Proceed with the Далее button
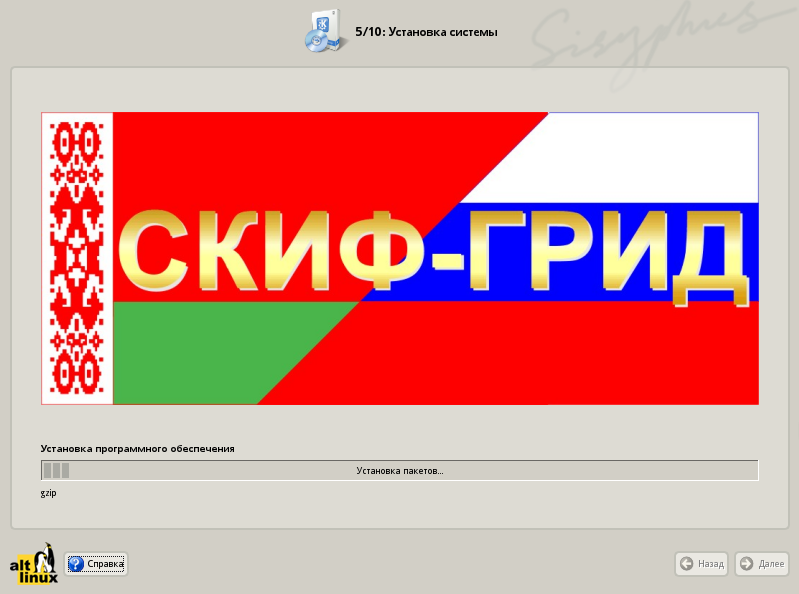This screenshot has width=799, height=594. [x=761, y=564]
